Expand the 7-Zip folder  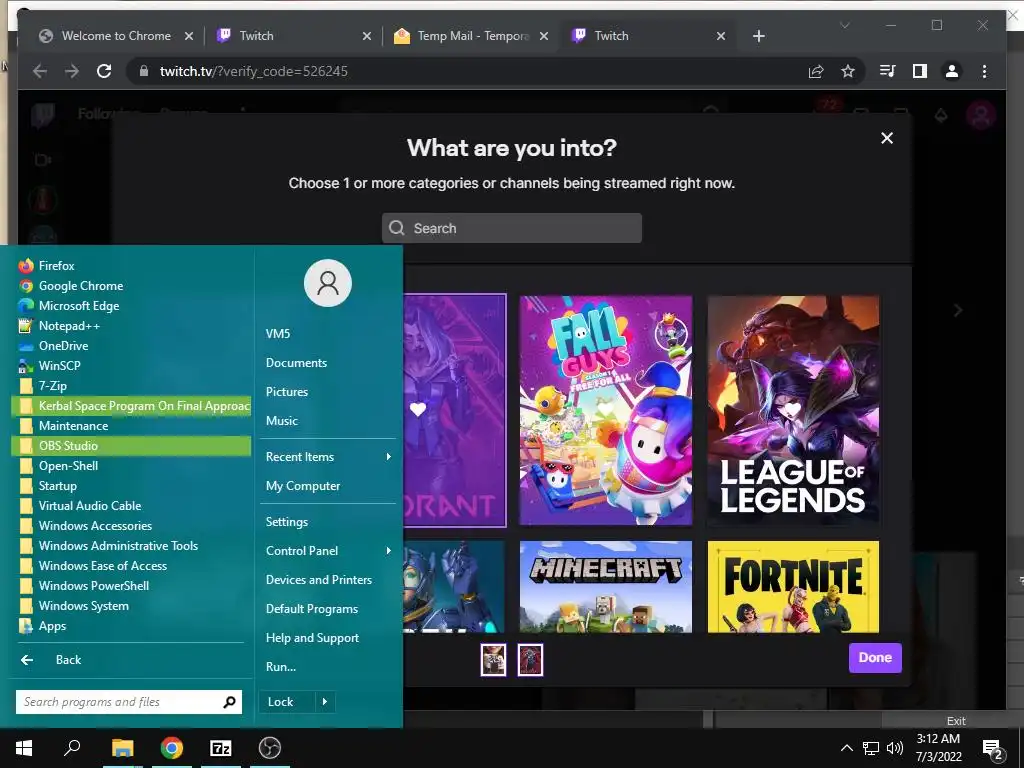(x=131, y=386)
